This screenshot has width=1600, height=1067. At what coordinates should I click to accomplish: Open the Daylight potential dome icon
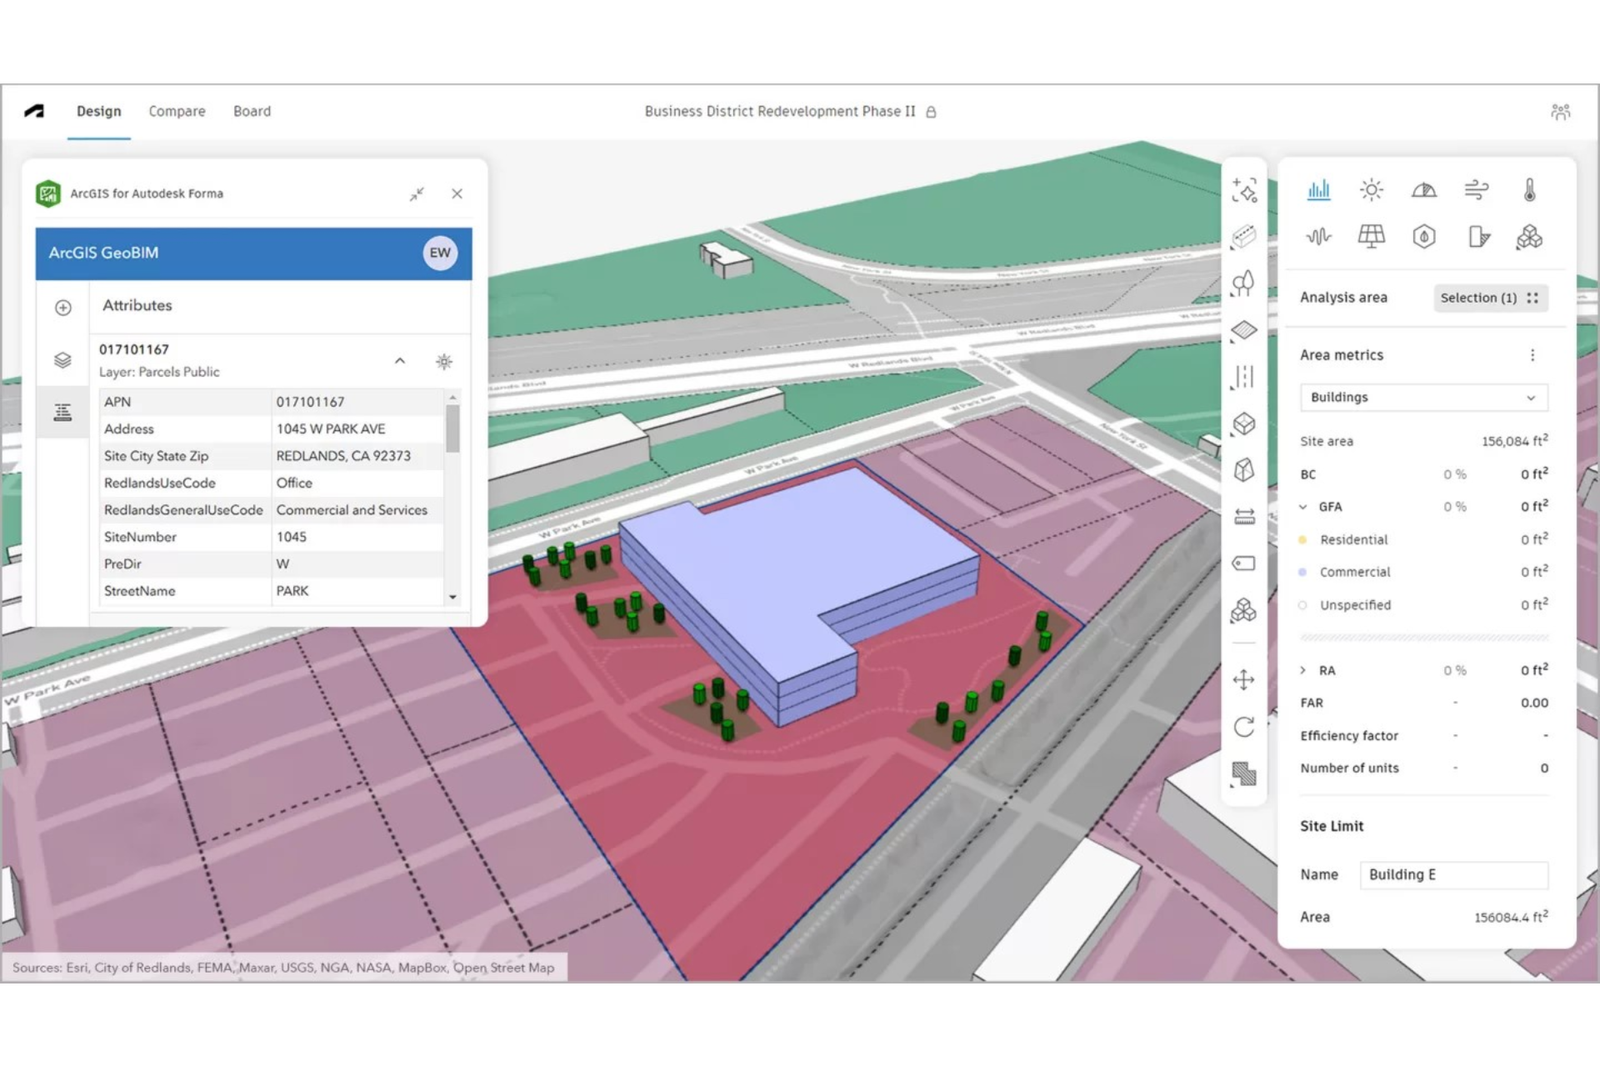click(x=1424, y=189)
